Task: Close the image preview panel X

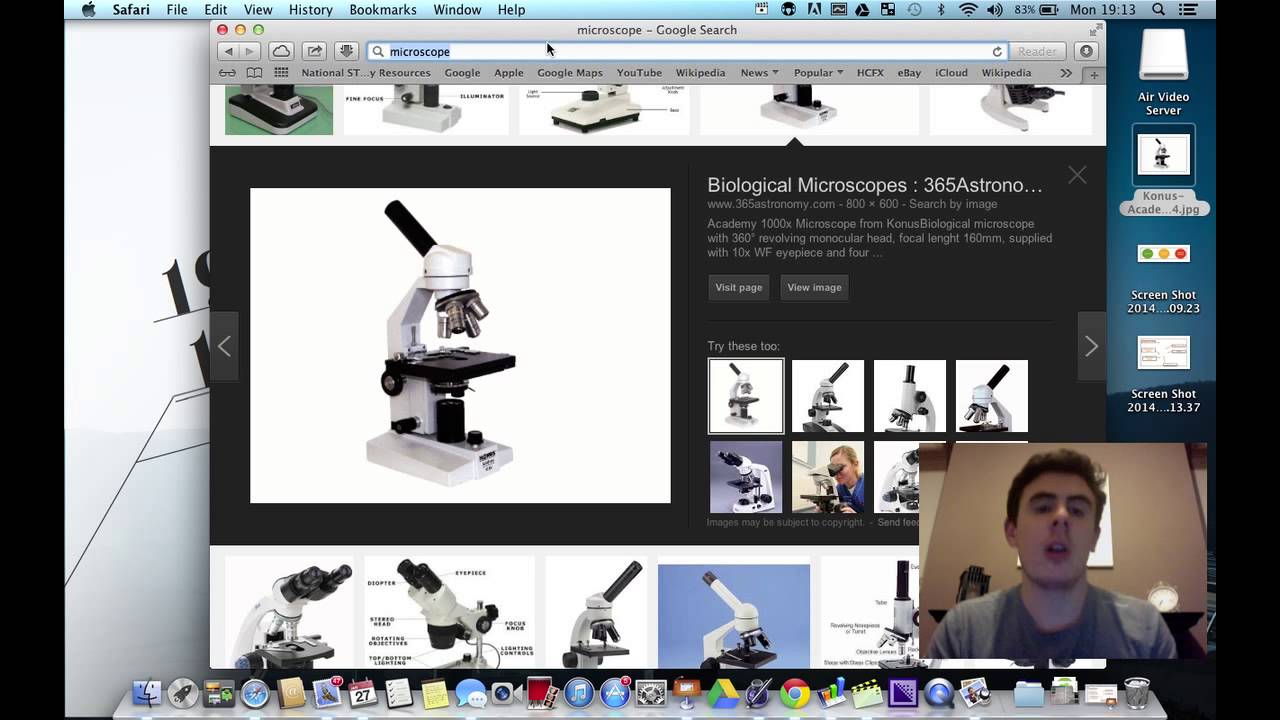Action: (x=1077, y=175)
